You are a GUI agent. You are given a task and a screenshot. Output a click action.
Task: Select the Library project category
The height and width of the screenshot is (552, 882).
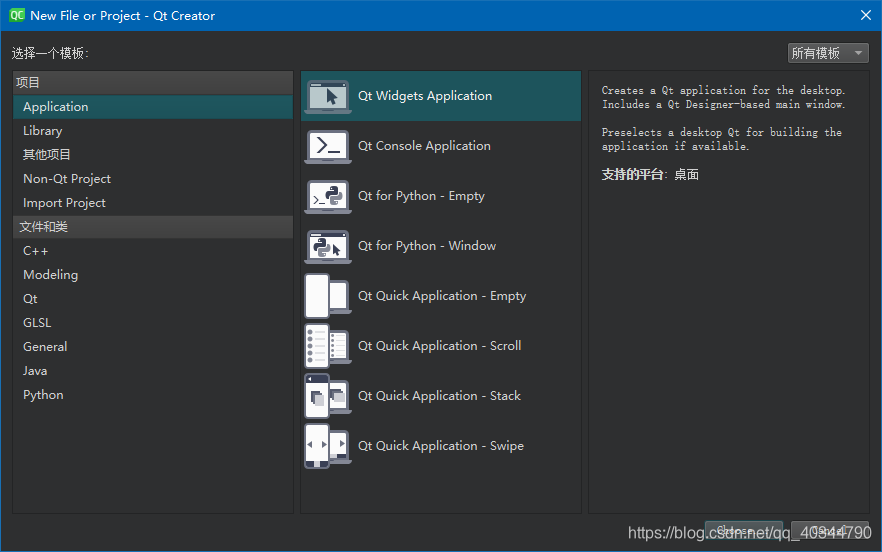(152, 131)
